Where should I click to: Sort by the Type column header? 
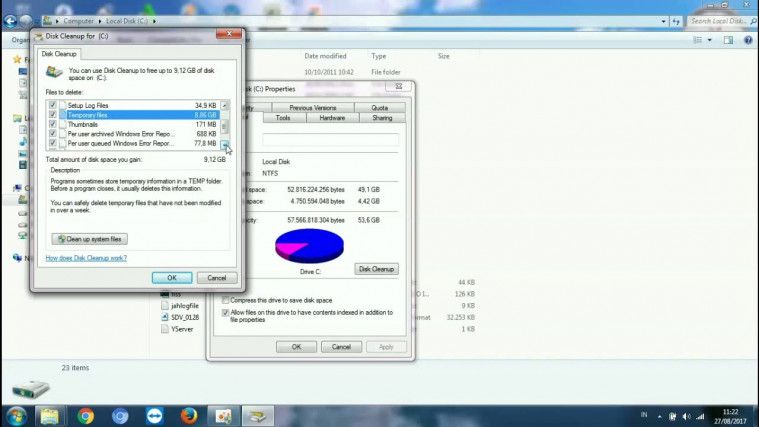(x=379, y=56)
